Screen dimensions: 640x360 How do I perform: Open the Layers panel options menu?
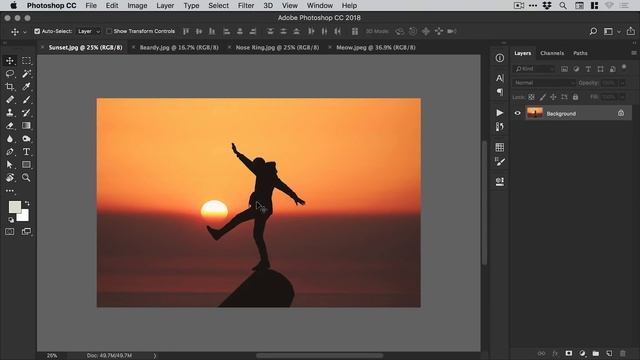633,53
